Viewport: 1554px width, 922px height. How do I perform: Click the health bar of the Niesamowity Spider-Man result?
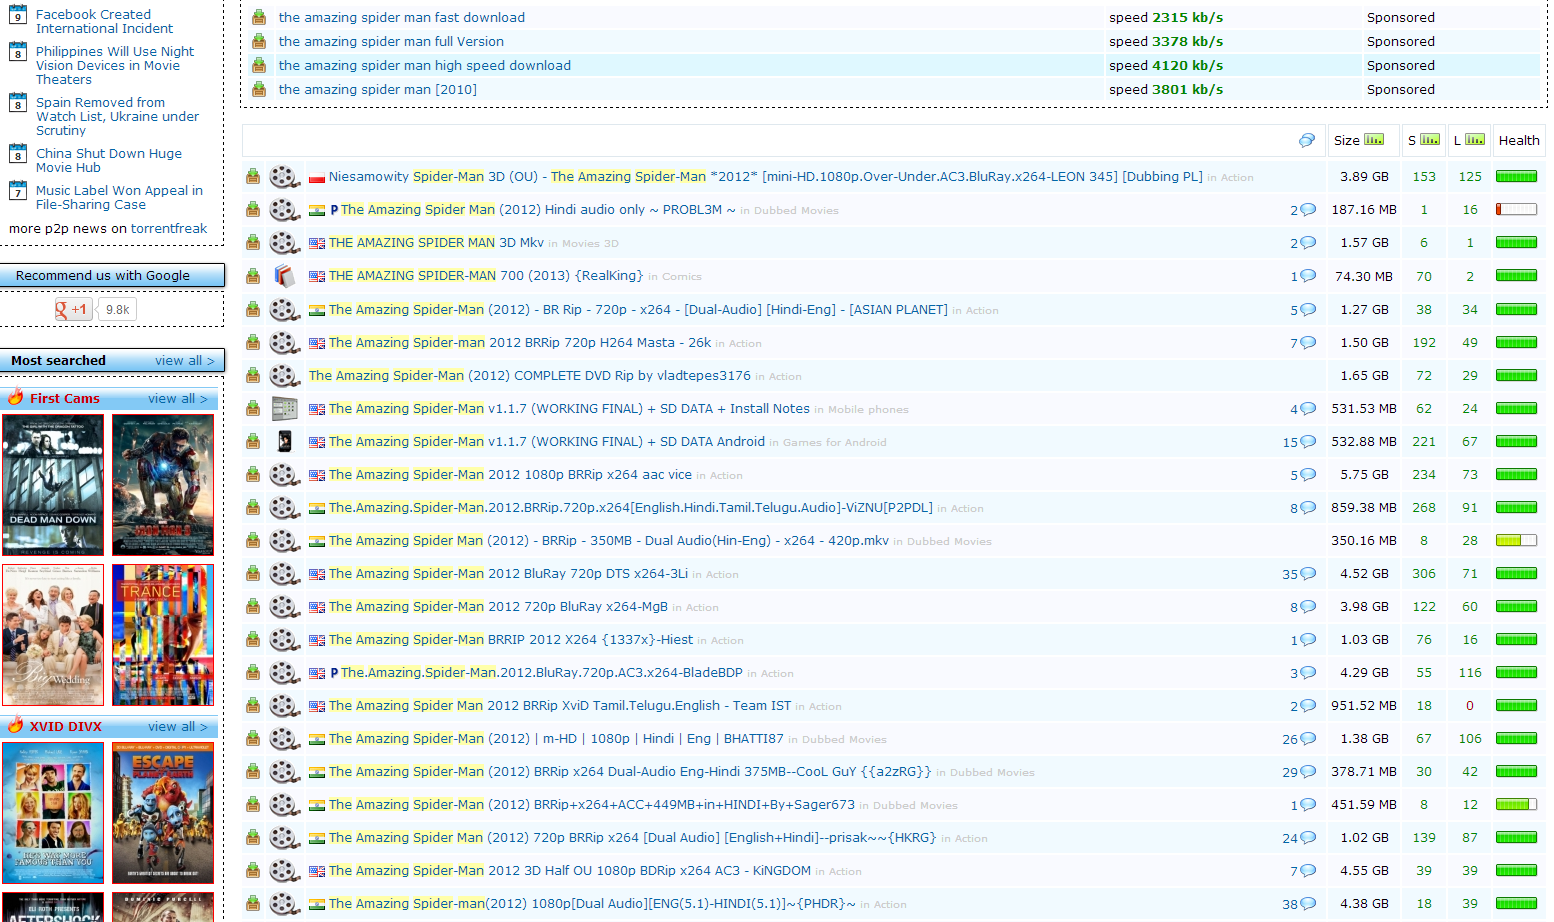click(1516, 174)
